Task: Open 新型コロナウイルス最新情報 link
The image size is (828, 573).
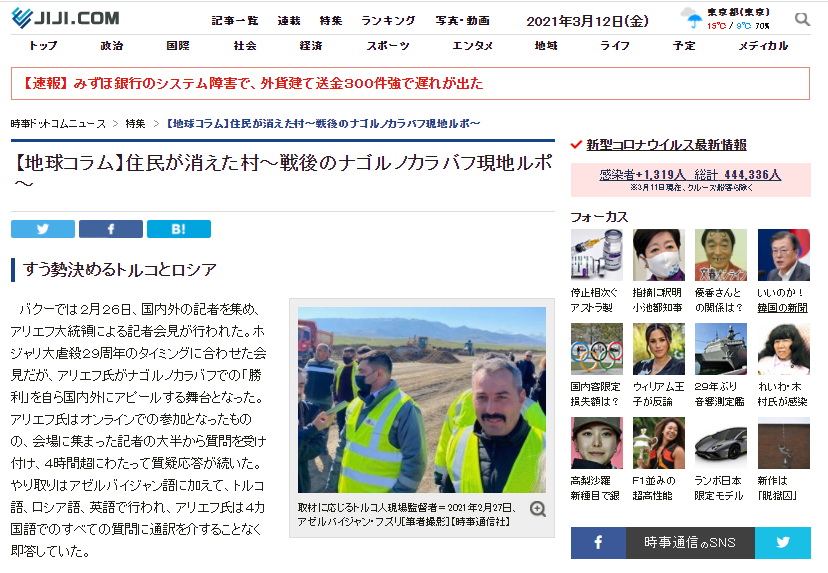Action: tap(666, 145)
